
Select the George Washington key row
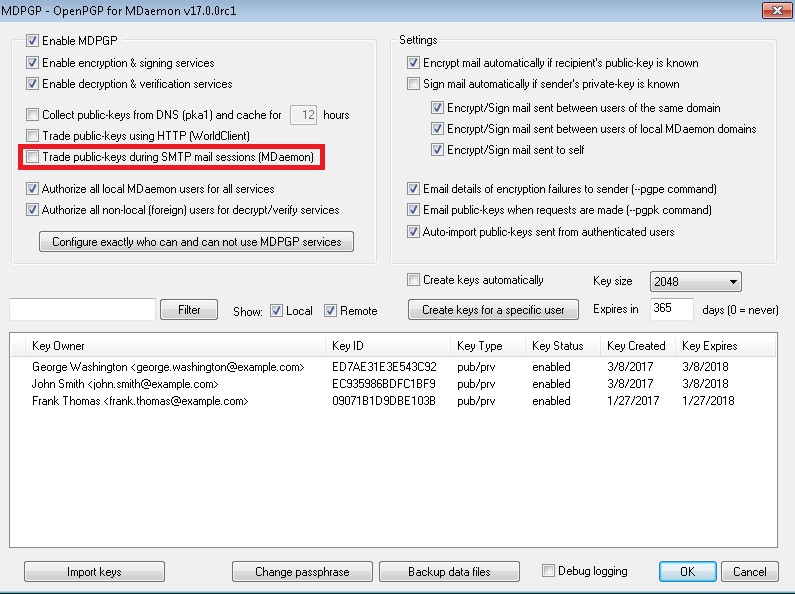click(x=393, y=366)
